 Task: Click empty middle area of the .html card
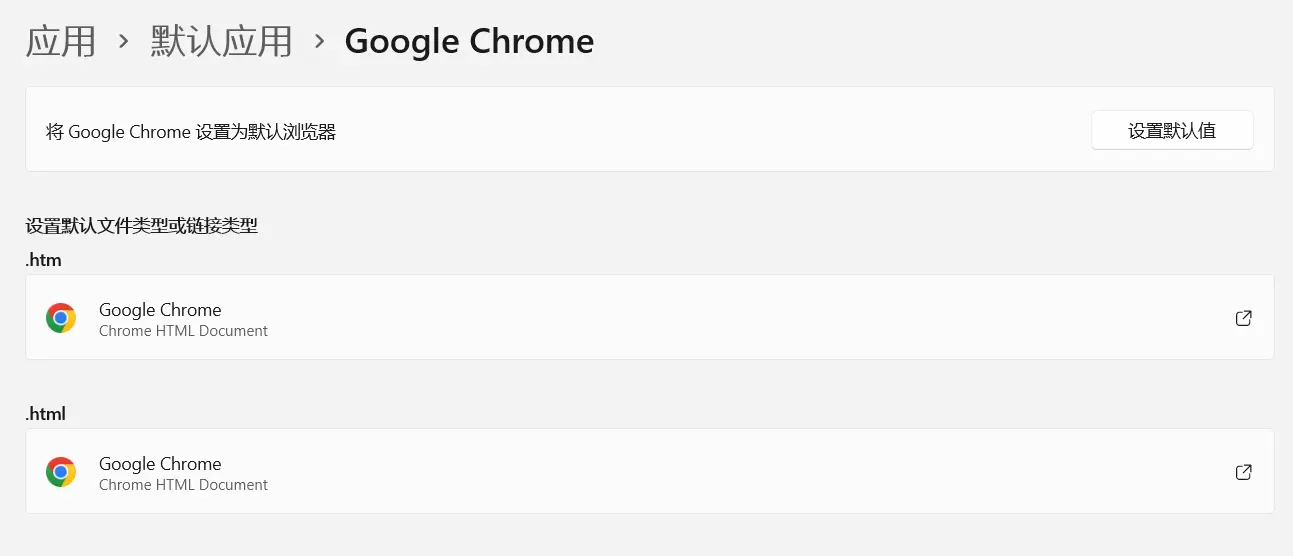tap(700, 472)
